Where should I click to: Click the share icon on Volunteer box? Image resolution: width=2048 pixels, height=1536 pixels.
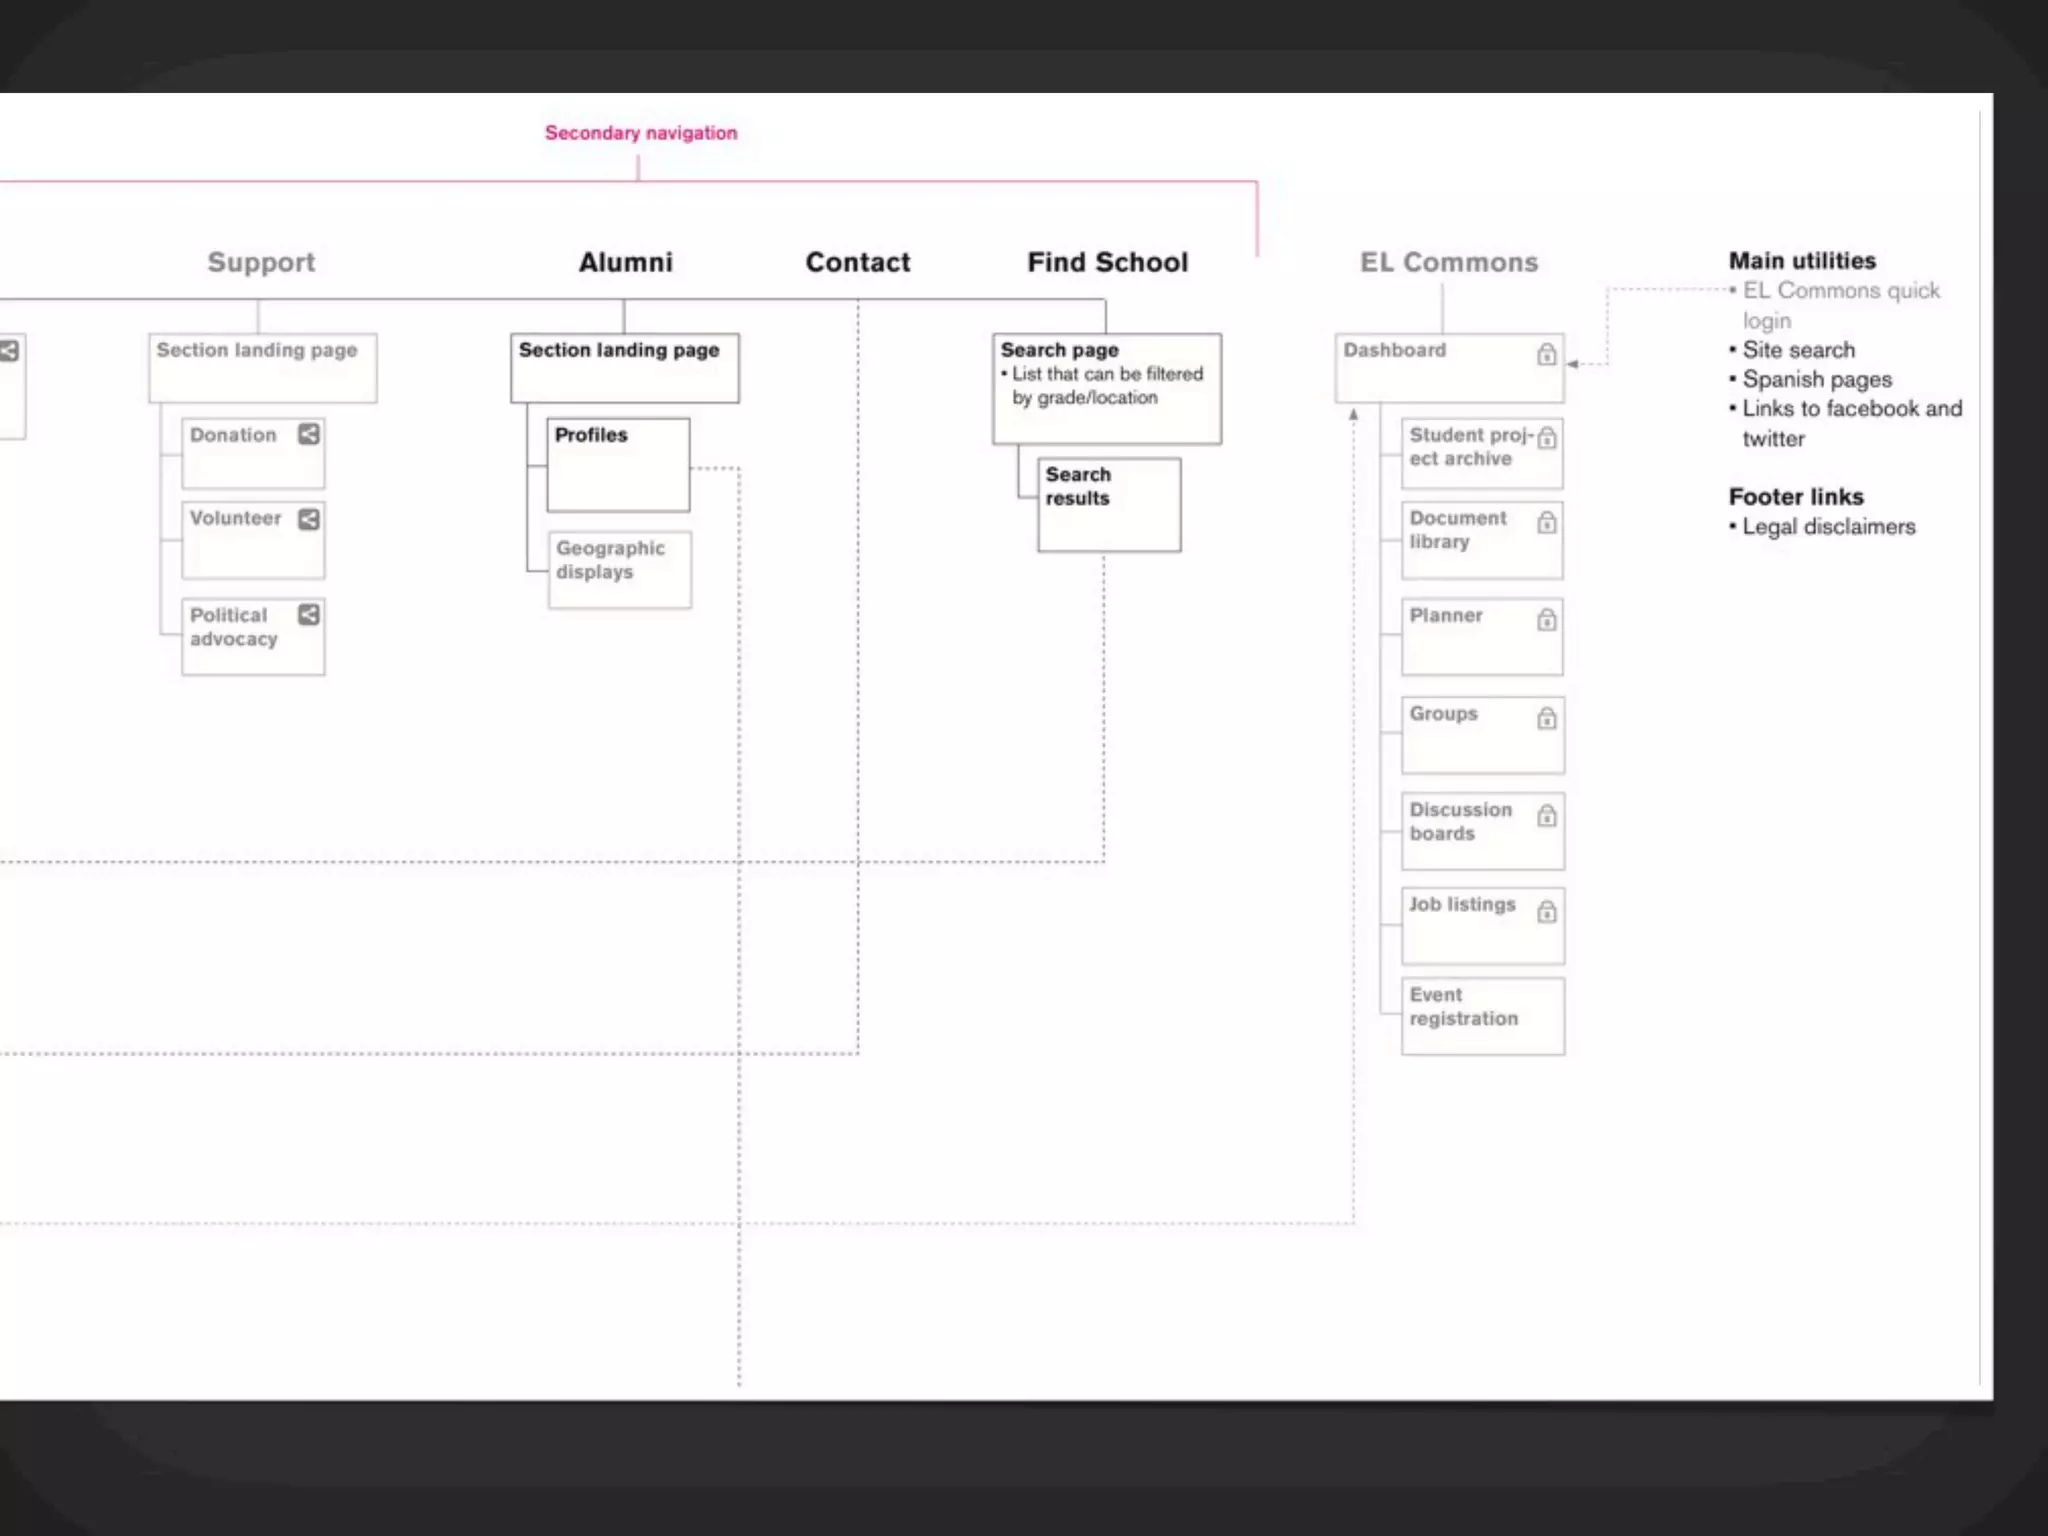pos(309,519)
